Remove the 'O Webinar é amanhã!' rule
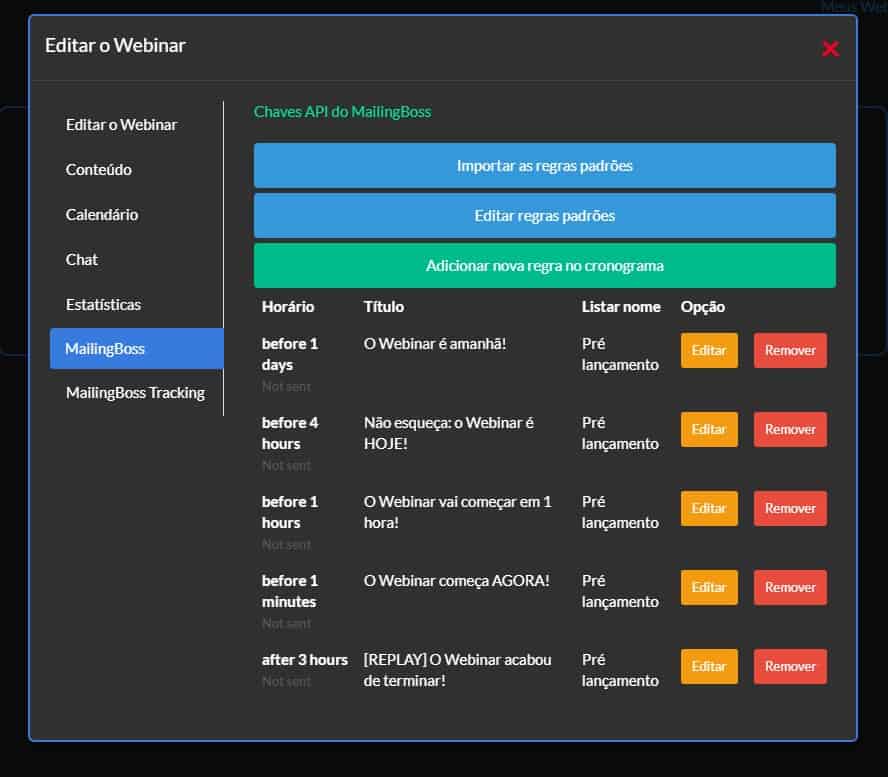This screenshot has height=777, width=888. pyautogui.click(x=790, y=351)
